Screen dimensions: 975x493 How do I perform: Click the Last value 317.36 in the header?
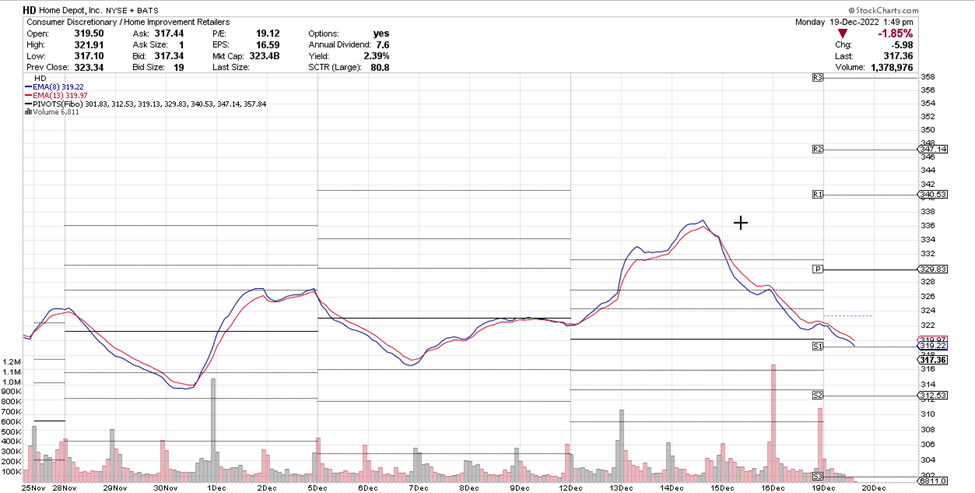tap(899, 56)
